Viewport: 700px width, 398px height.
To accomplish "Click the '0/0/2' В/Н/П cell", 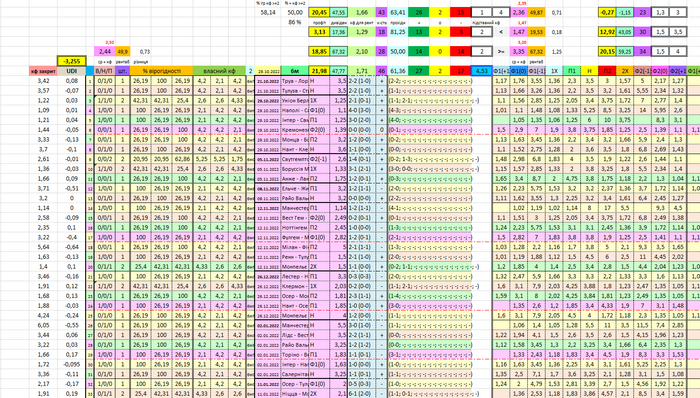I will (104, 159).
